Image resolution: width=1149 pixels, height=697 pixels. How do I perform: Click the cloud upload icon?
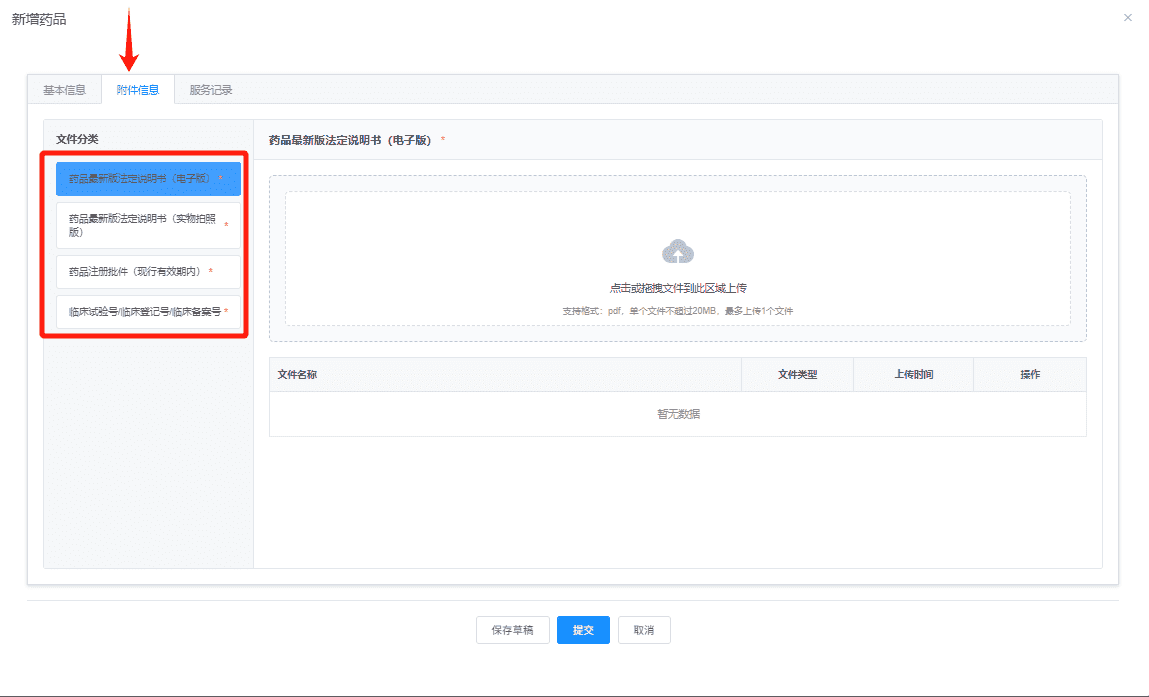pyautogui.click(x=678, y=251)
